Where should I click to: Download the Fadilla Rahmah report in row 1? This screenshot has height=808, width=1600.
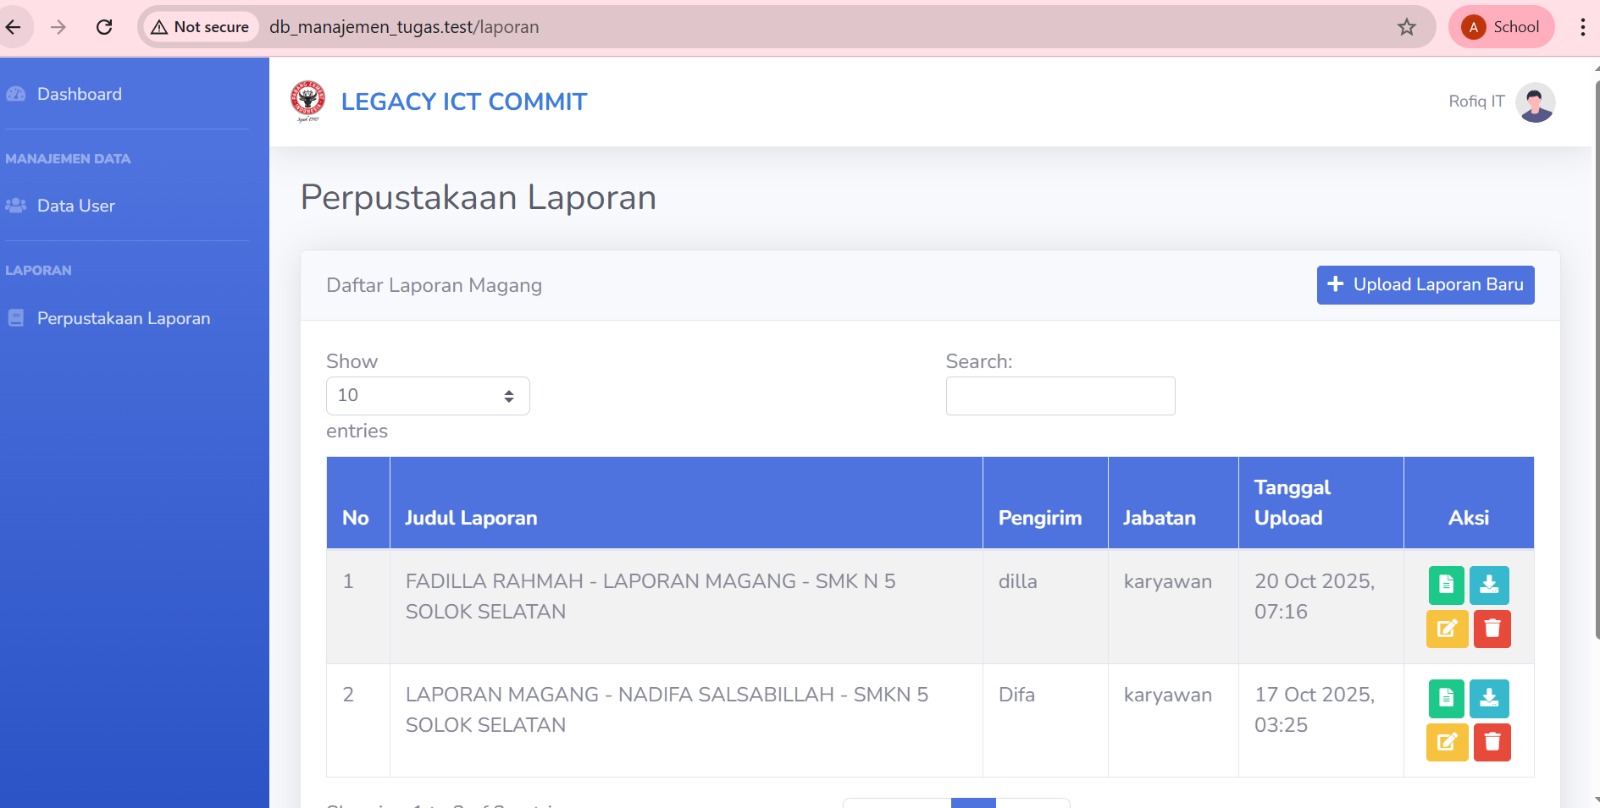[1489, 585]
